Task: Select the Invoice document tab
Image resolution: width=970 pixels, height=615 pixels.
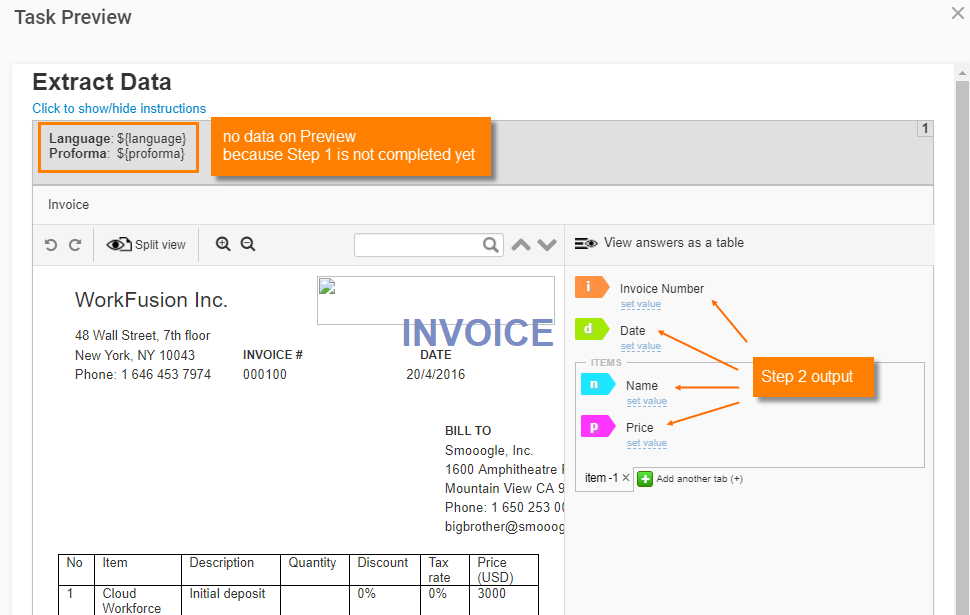Action: click(x=68, y=205)
